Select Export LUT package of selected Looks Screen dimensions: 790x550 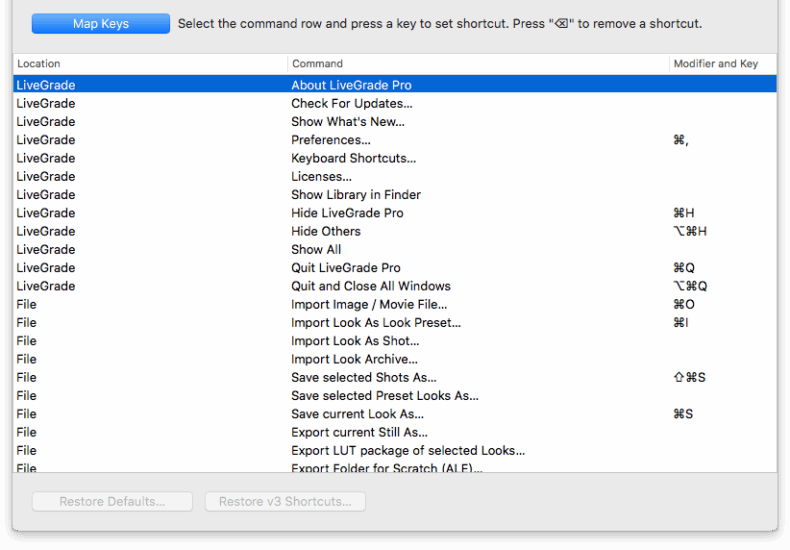click(x=407, y=450)
